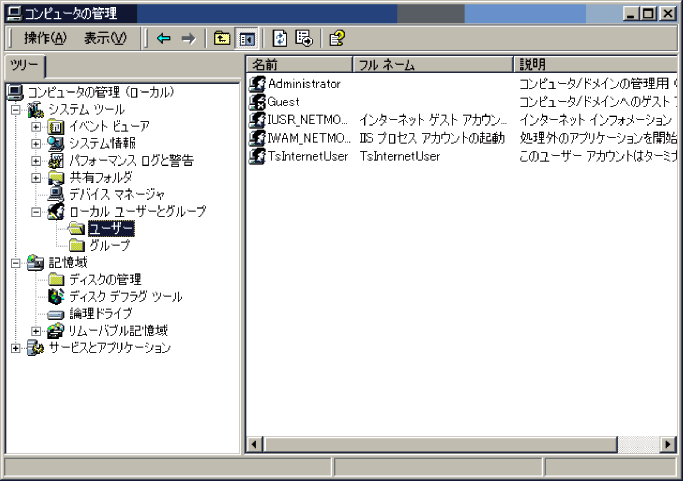Expand the イベント ビューア node

(37, 127)
